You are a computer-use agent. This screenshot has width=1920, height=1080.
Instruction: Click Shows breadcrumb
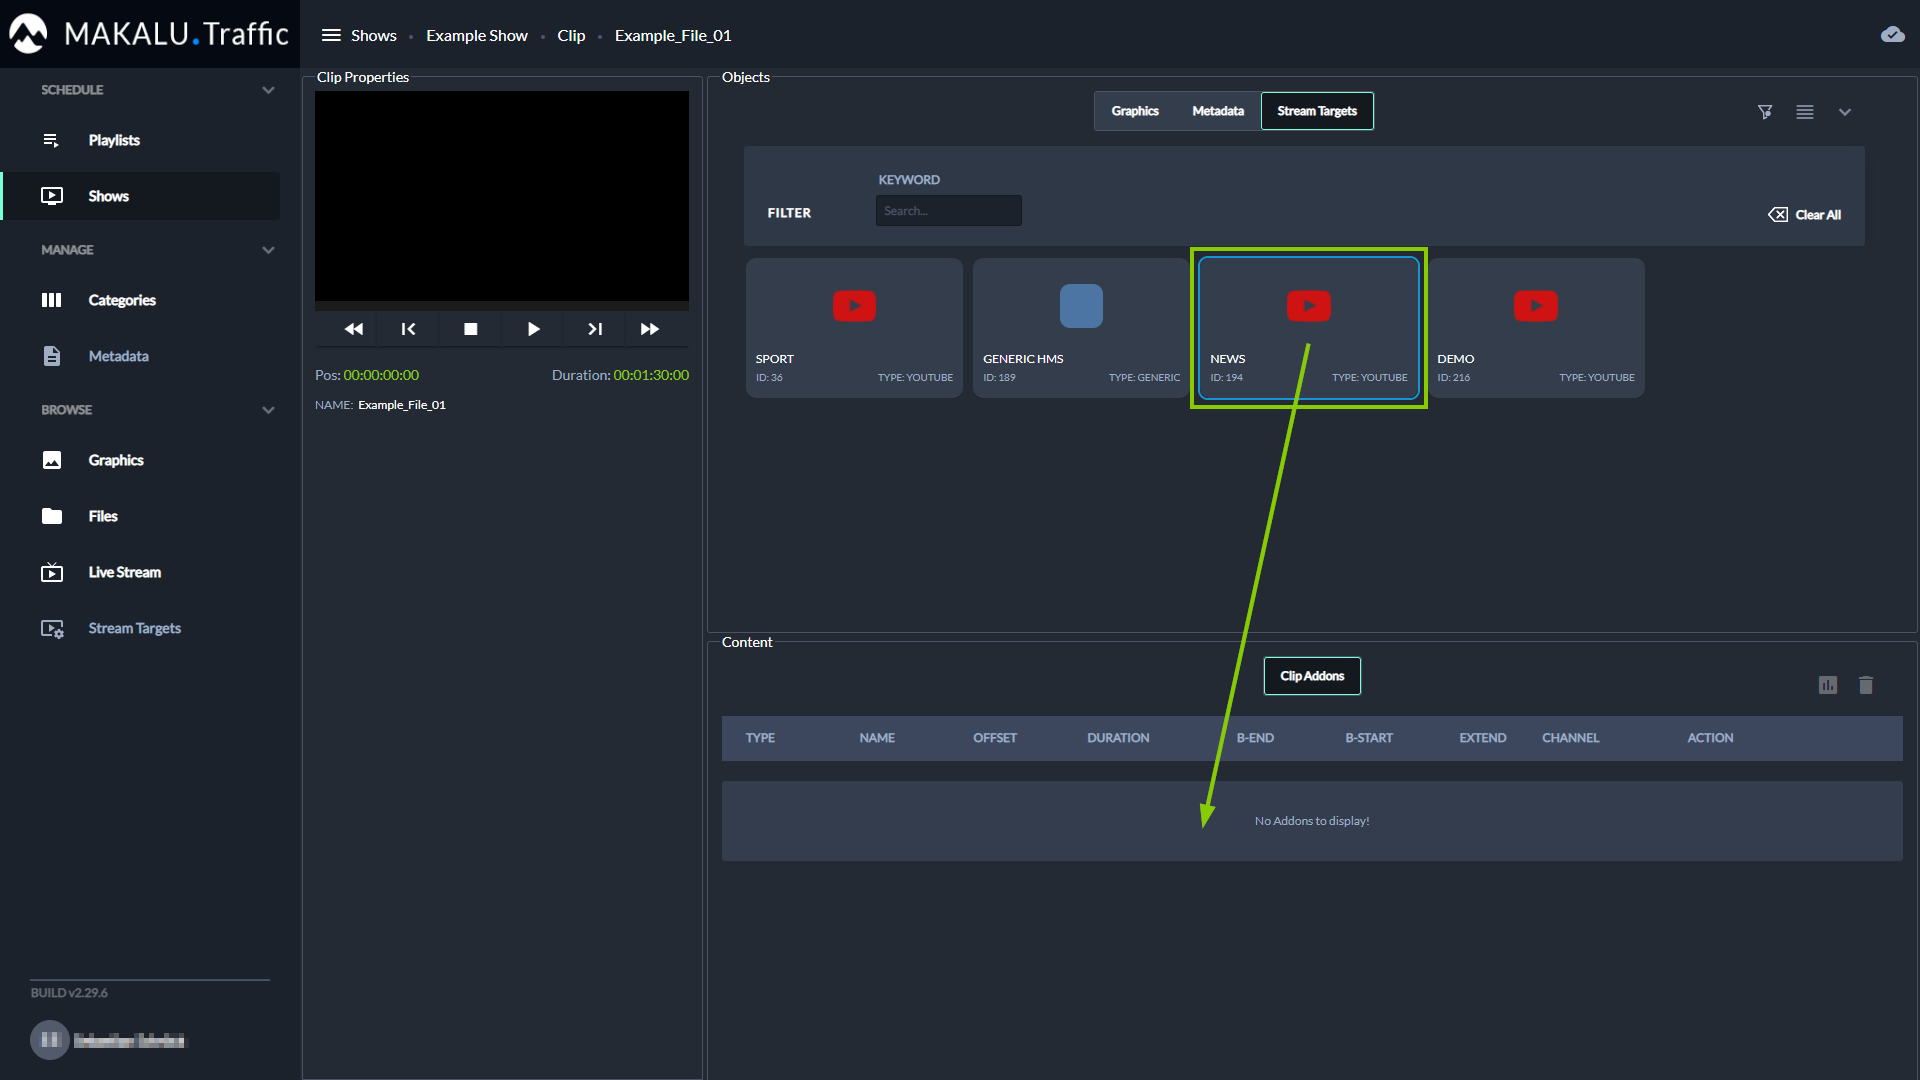point(374,35)
